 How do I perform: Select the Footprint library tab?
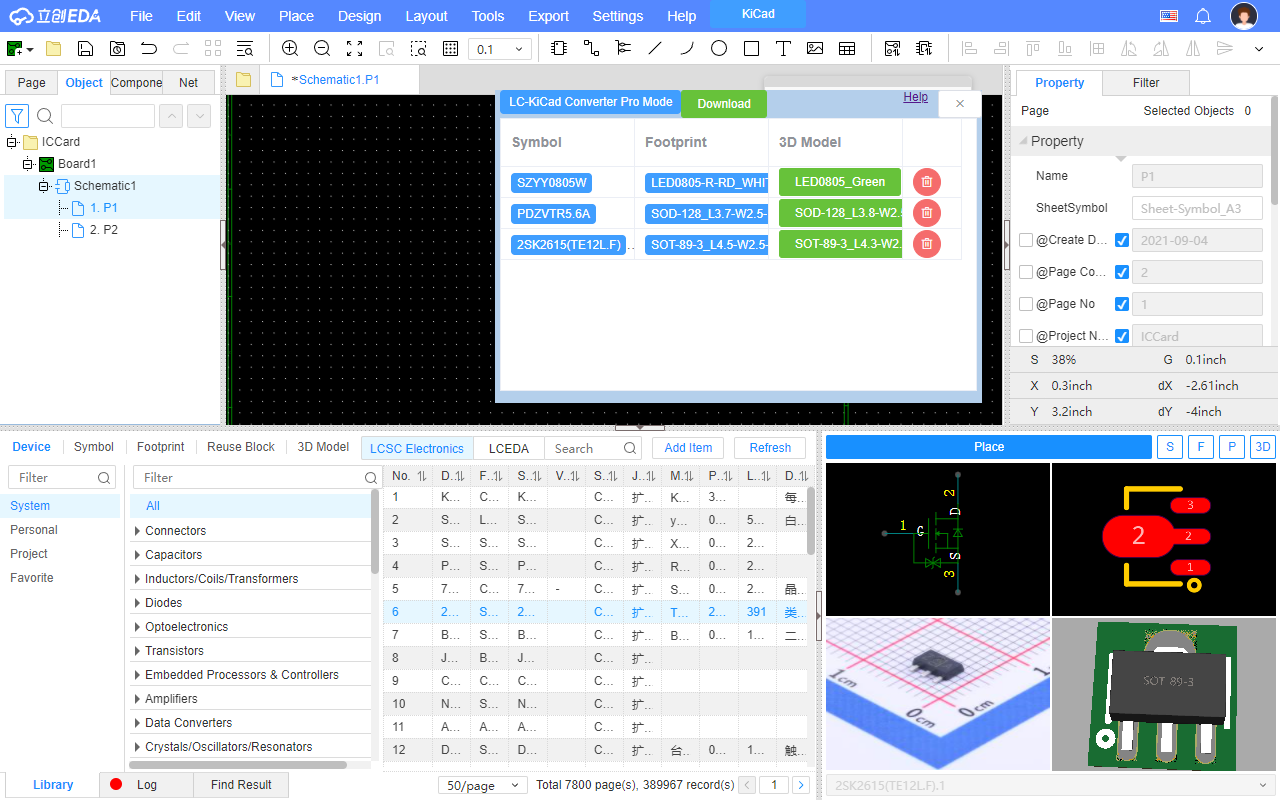[160, 447]
